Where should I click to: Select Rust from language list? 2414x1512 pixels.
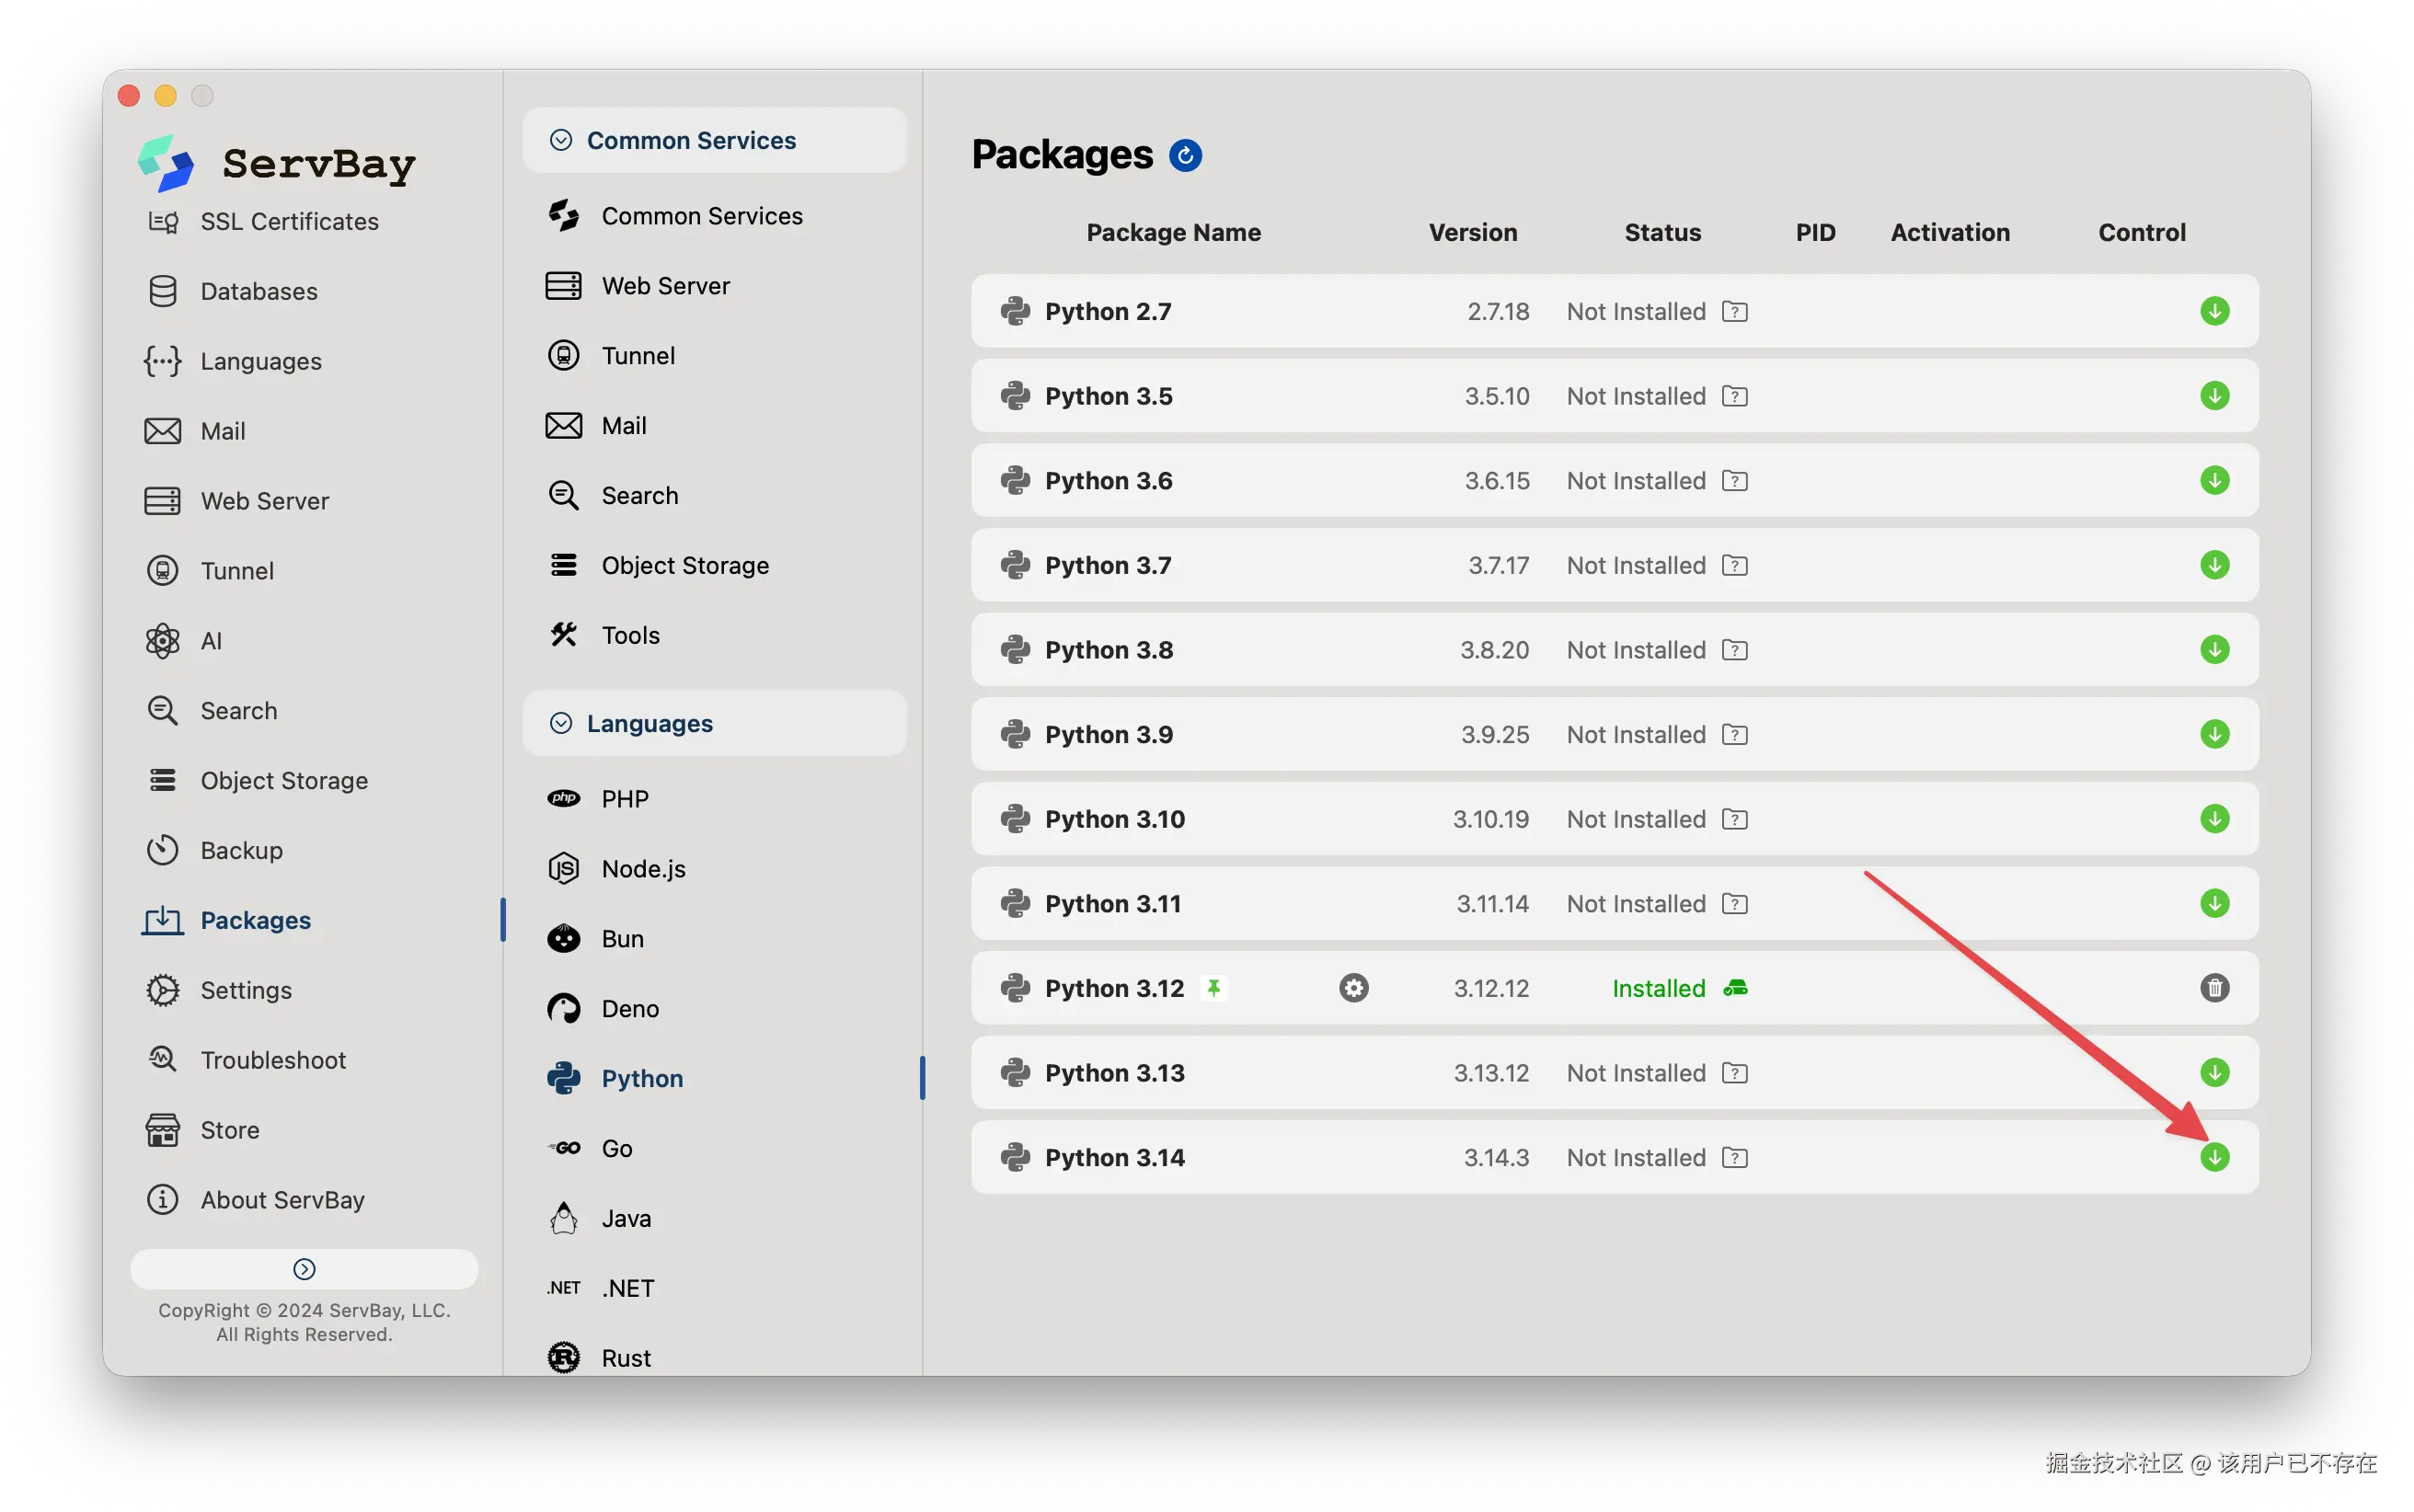click(x=625, y=1357)
